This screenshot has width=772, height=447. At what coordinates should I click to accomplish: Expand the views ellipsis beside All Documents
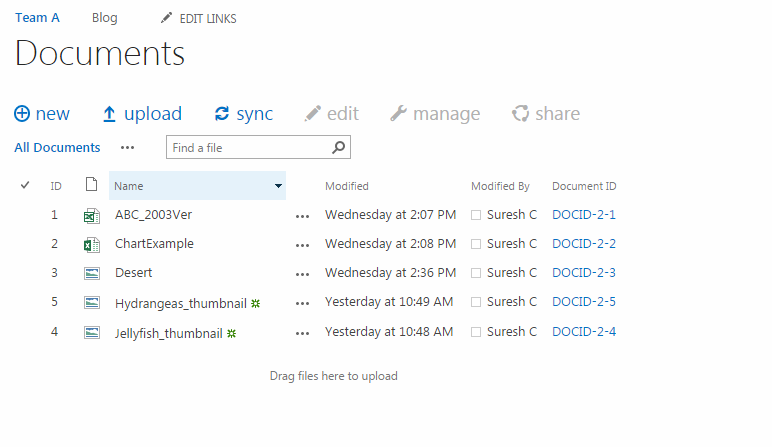pyautogui.click(x=127, y=148)
